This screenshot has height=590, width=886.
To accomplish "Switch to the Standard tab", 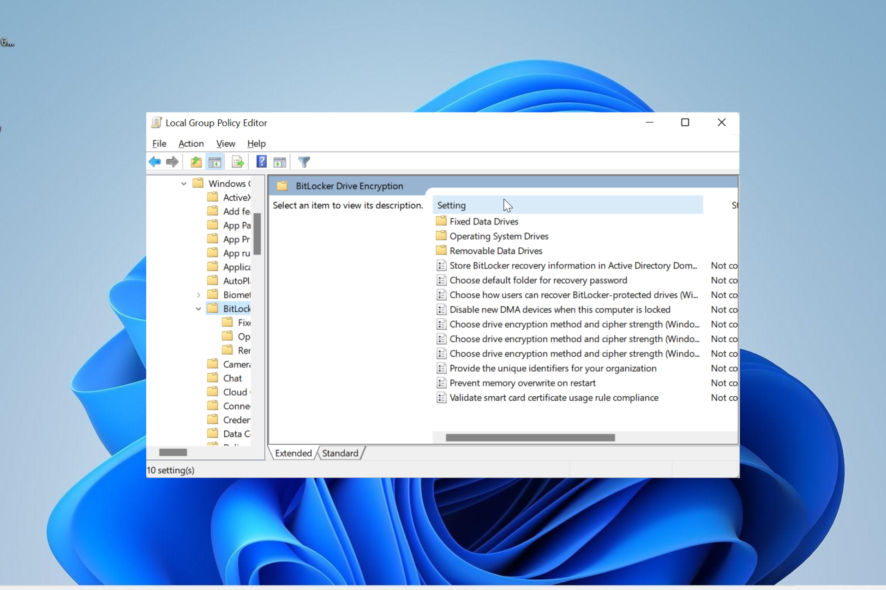I will [341, 453].
